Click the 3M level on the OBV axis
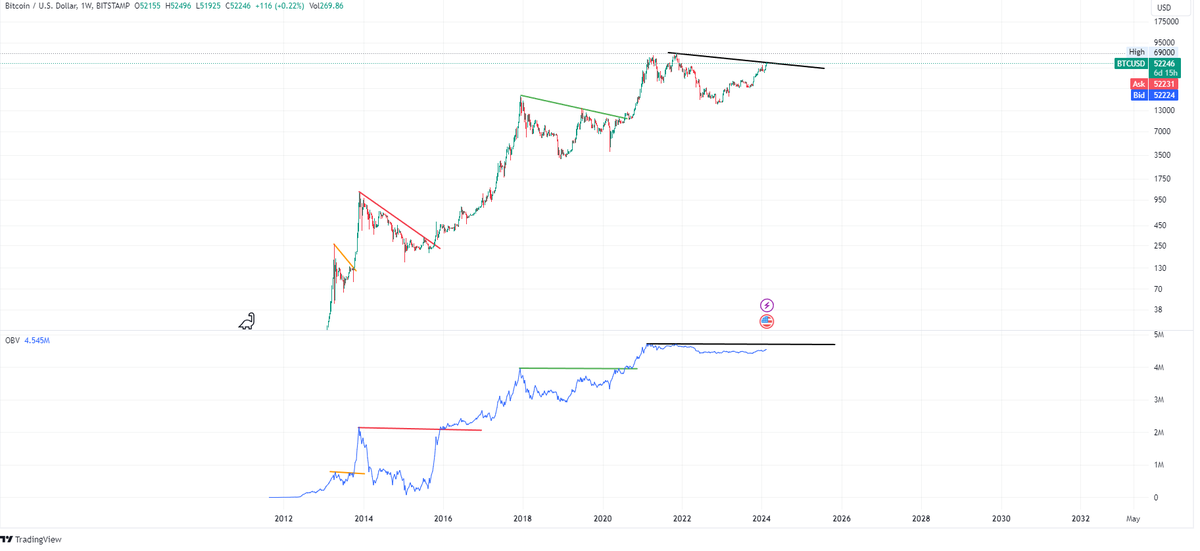 [1159, 400]
